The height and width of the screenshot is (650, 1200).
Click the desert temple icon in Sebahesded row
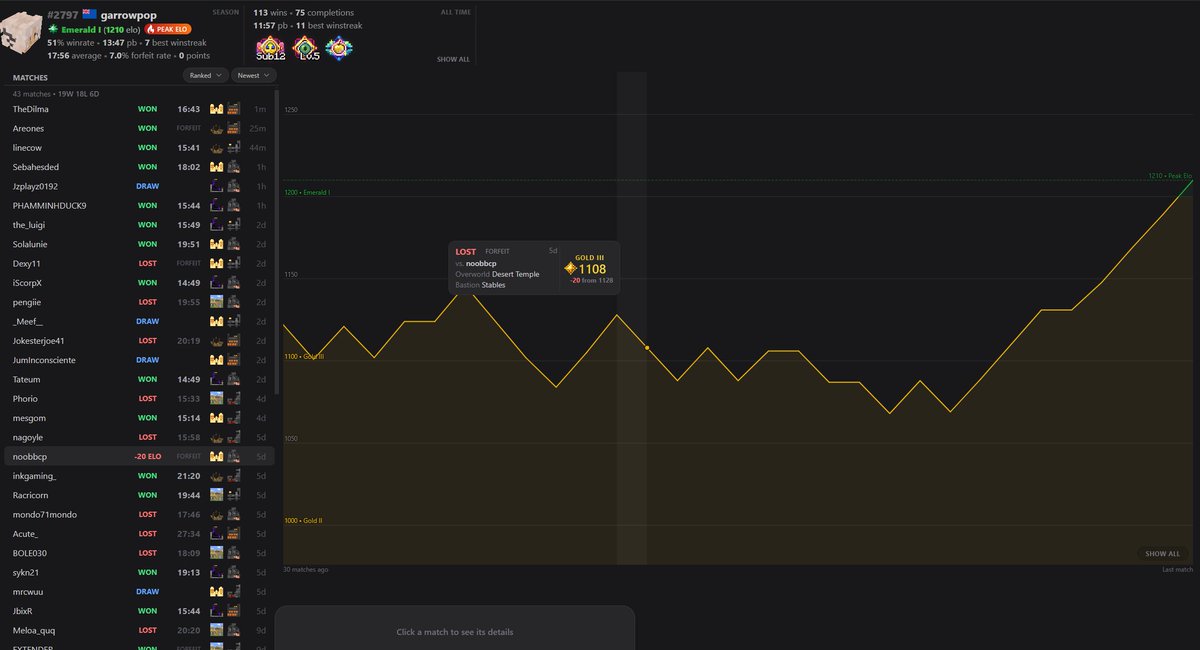(x=216, y=167)
